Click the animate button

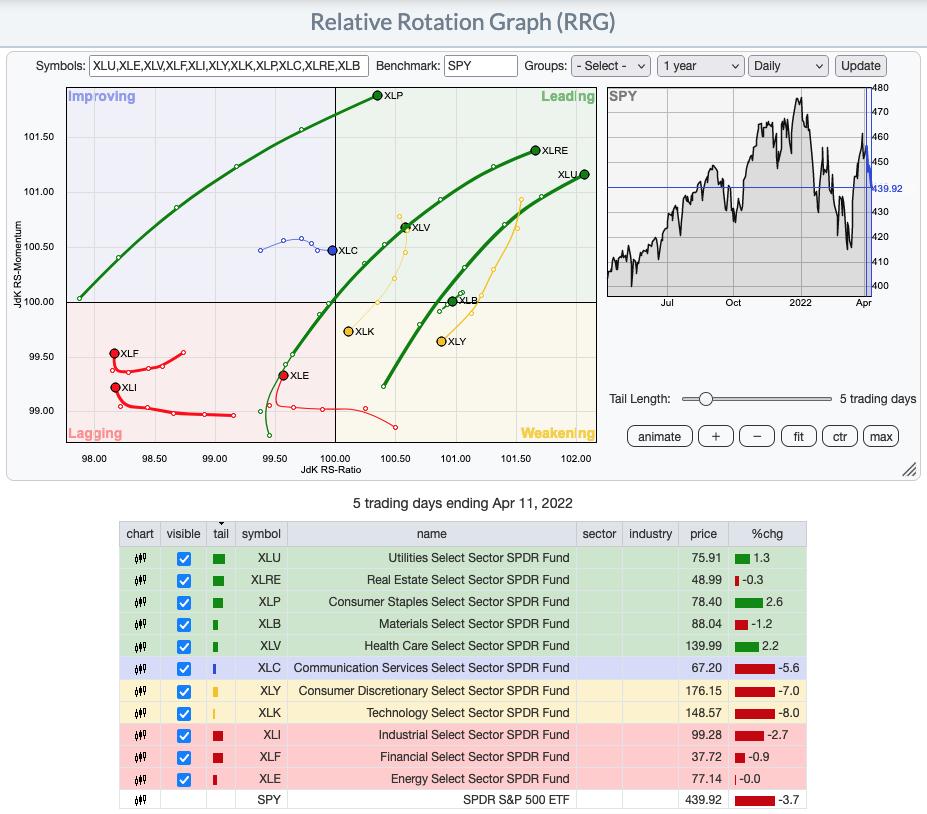click(659, 437)
